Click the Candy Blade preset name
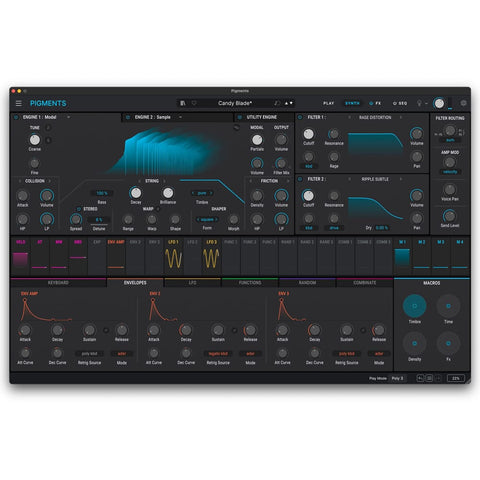The height and width of the screenshot is (480, 480). [235, 103]
